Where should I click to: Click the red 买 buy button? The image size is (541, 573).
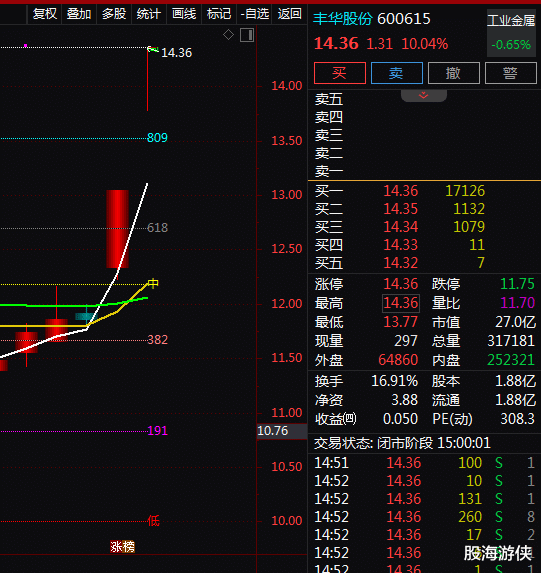340,73
